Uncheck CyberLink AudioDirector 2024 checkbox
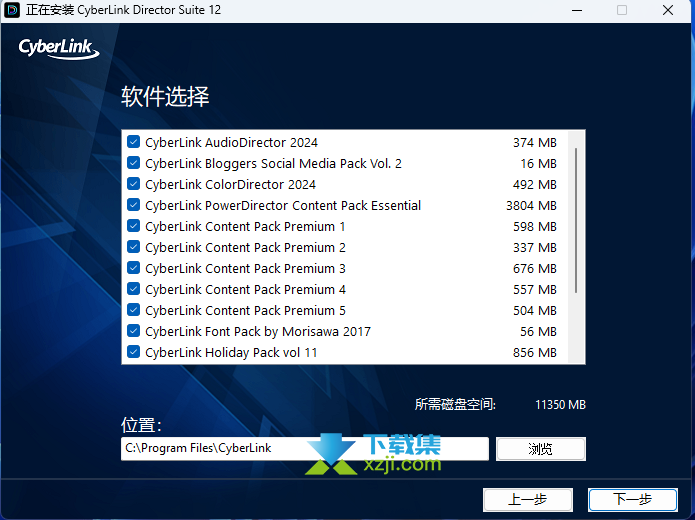This screenshot has width=695, height=520. click(133, 142)
